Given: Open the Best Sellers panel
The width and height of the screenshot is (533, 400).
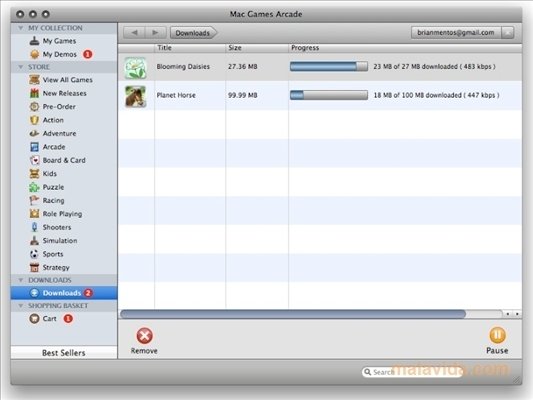Looking at the screenshot, I should click(x=64, y=353).
